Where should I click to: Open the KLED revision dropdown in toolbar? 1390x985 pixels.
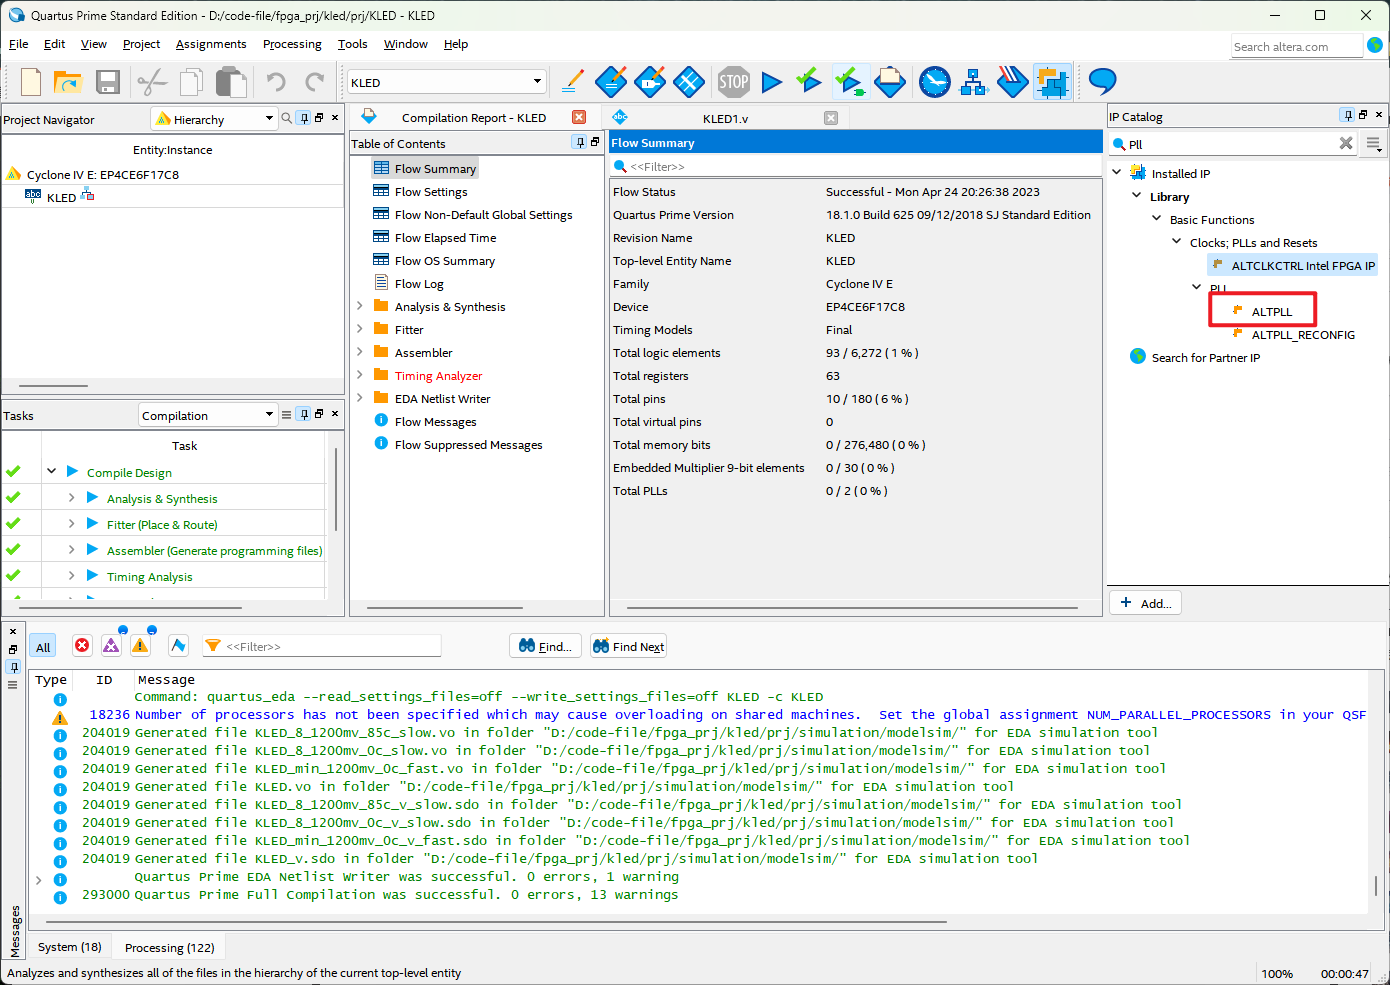pyautogui.click(x=446, y=82)
